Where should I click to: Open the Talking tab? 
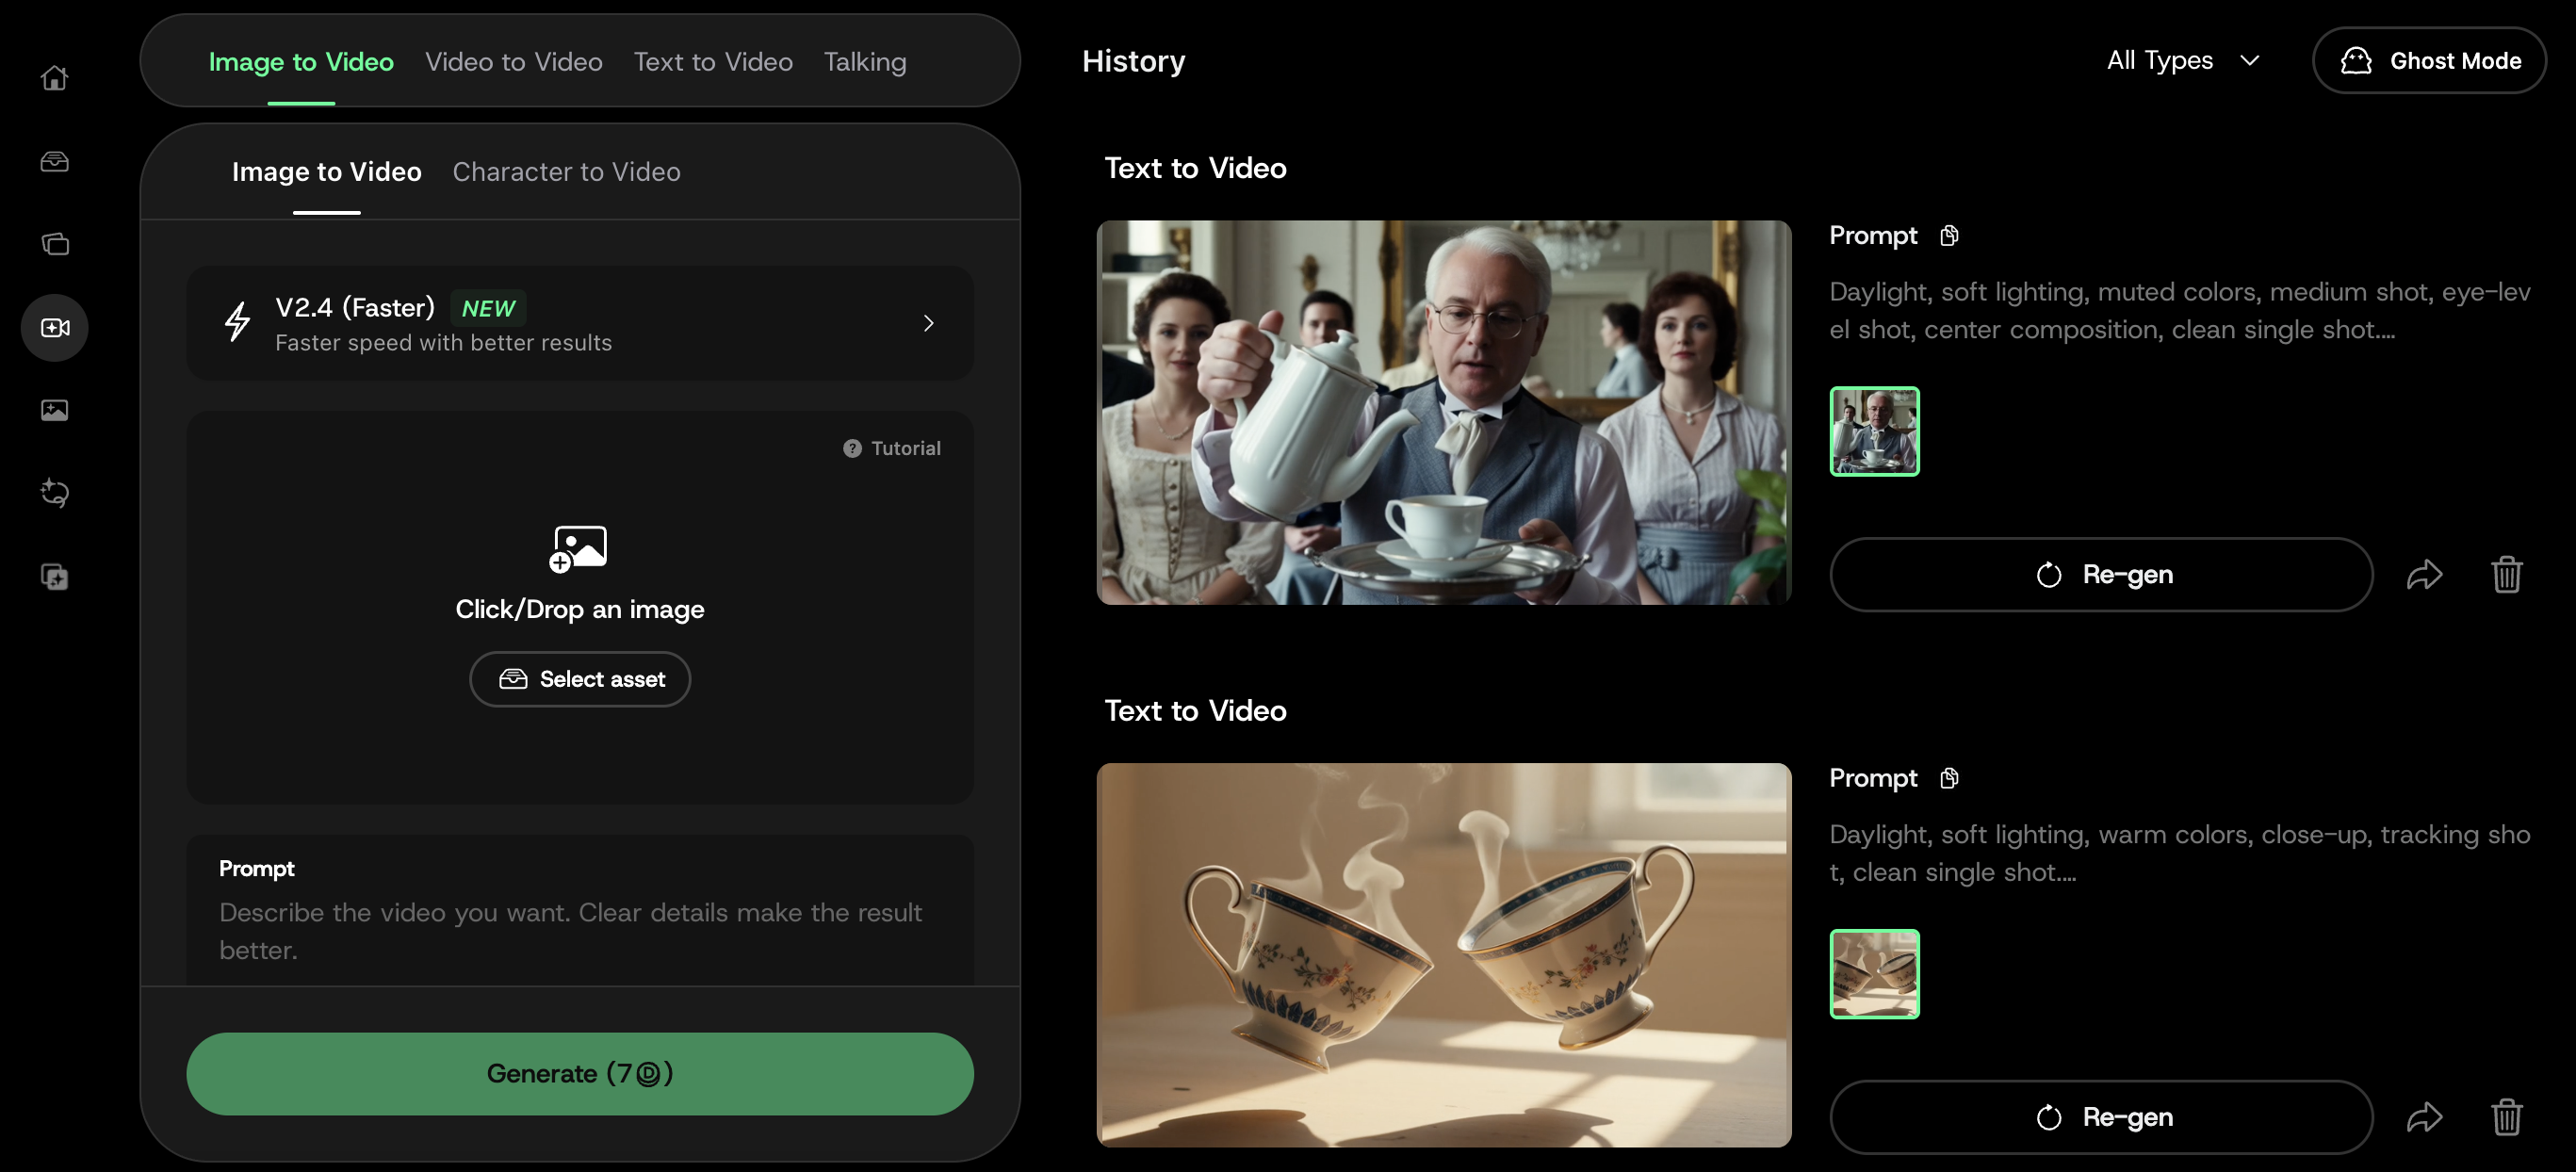[x=864, y=62]
